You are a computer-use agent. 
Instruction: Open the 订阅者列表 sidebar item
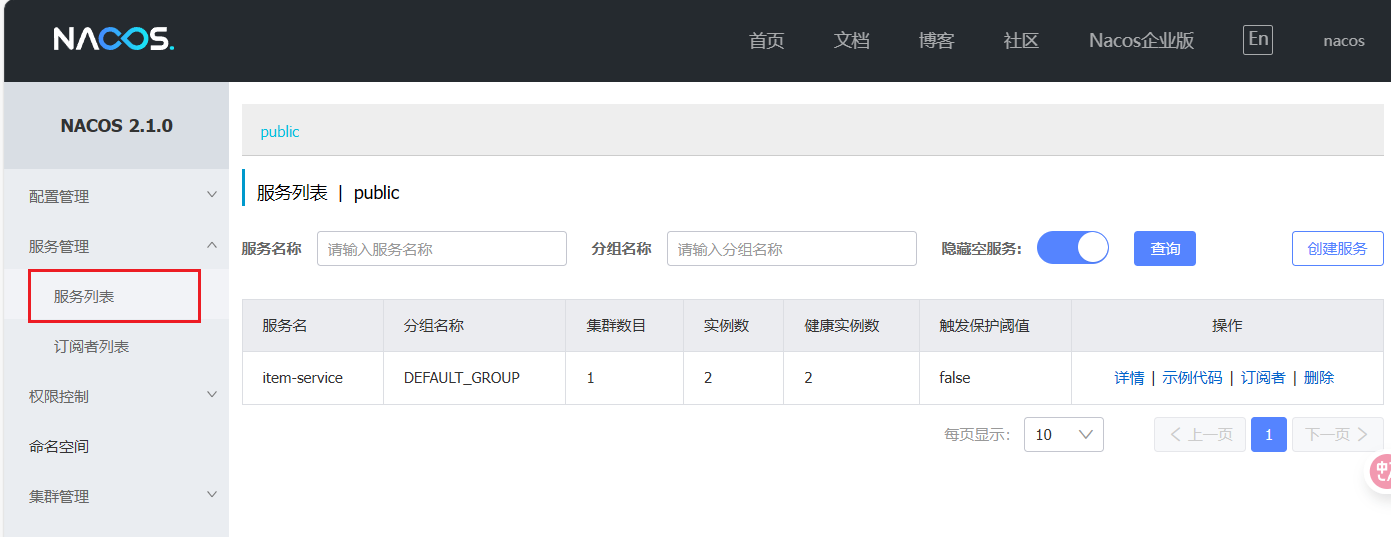coord(91,347)
